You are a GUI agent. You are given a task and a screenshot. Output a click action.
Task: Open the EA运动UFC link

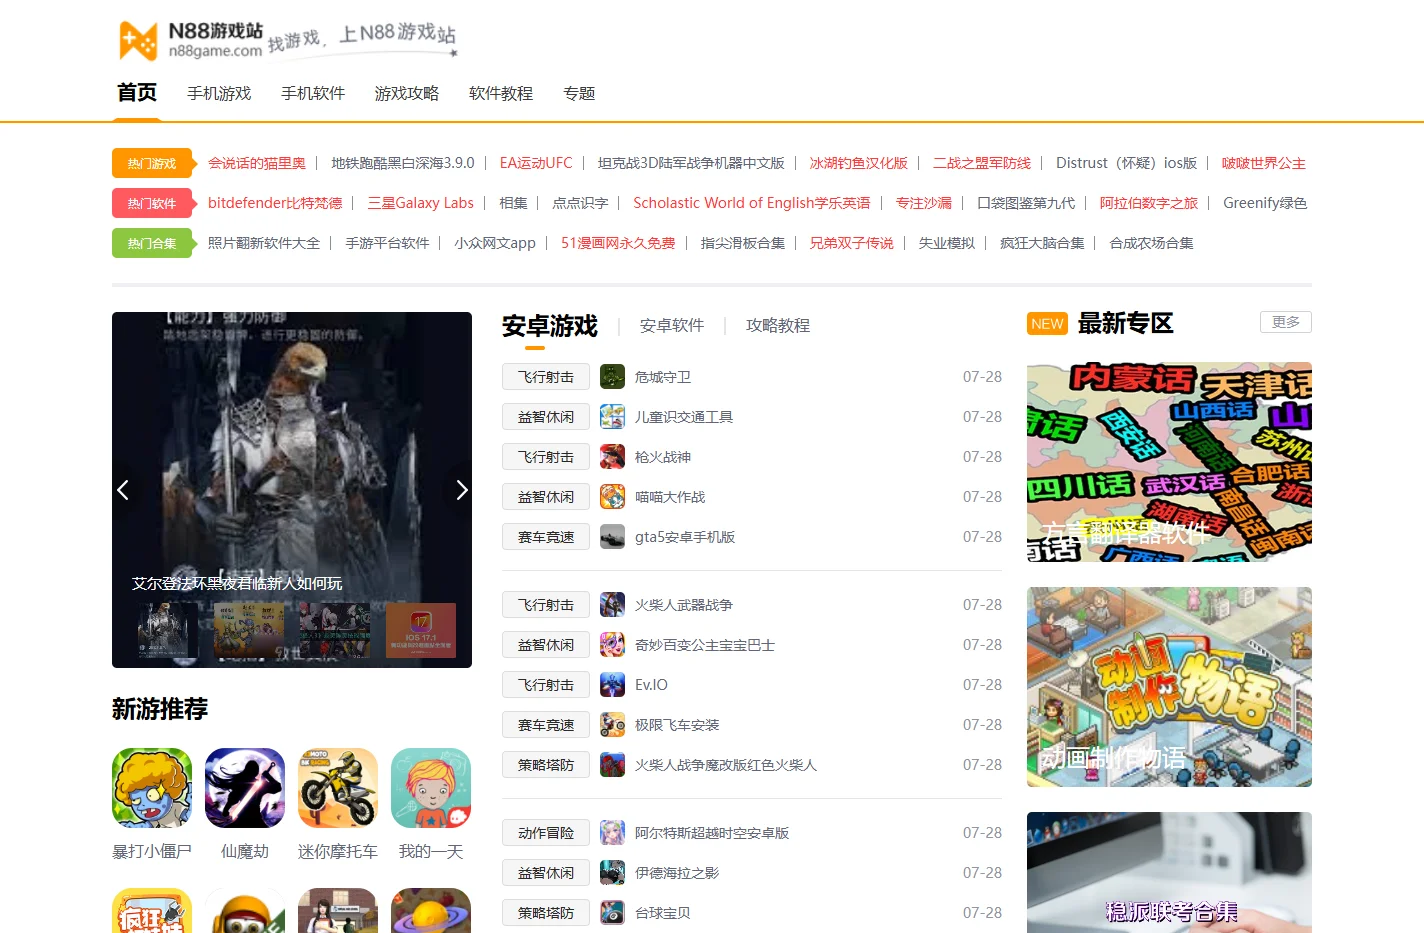click(536, 163)
